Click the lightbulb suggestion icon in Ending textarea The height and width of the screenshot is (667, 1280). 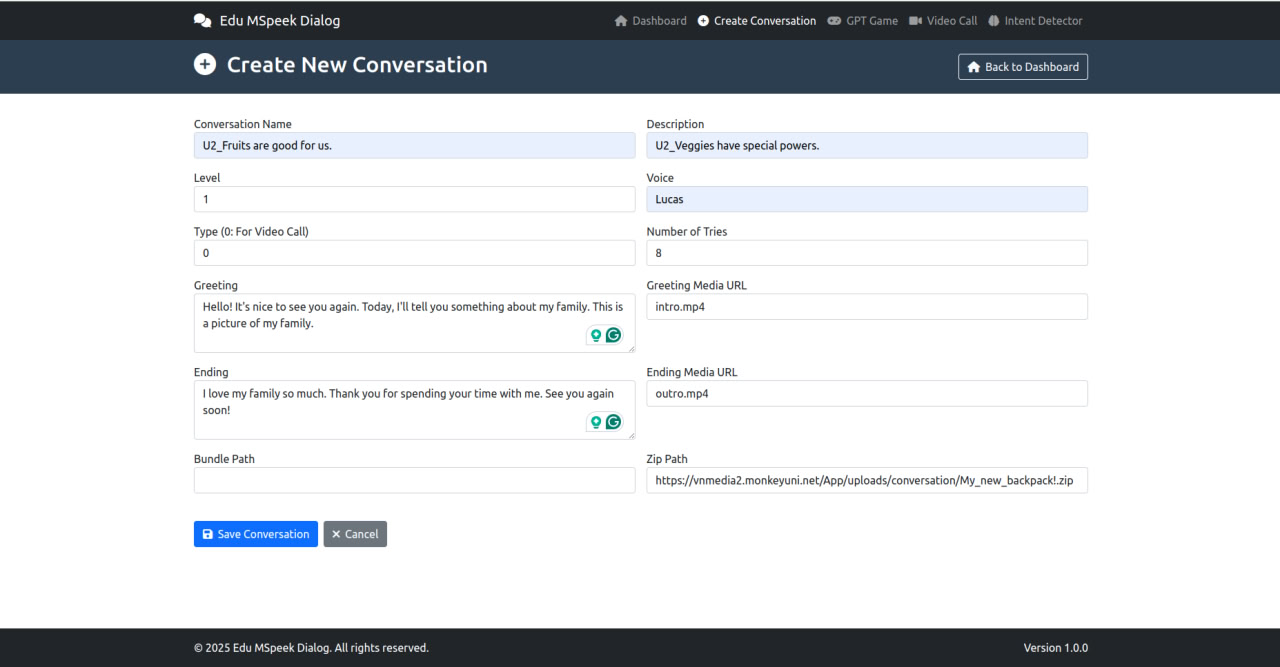[596, 422]
